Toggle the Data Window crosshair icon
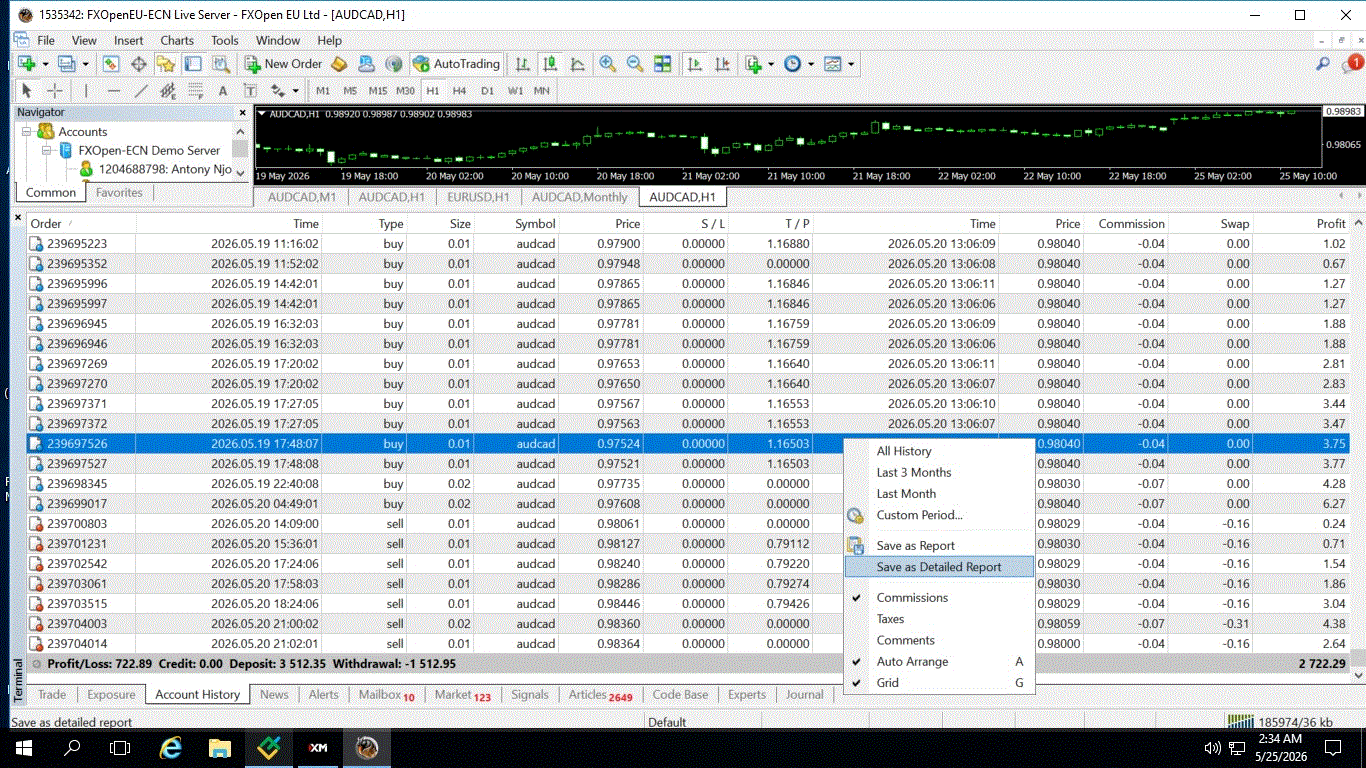 pos(138,64)
